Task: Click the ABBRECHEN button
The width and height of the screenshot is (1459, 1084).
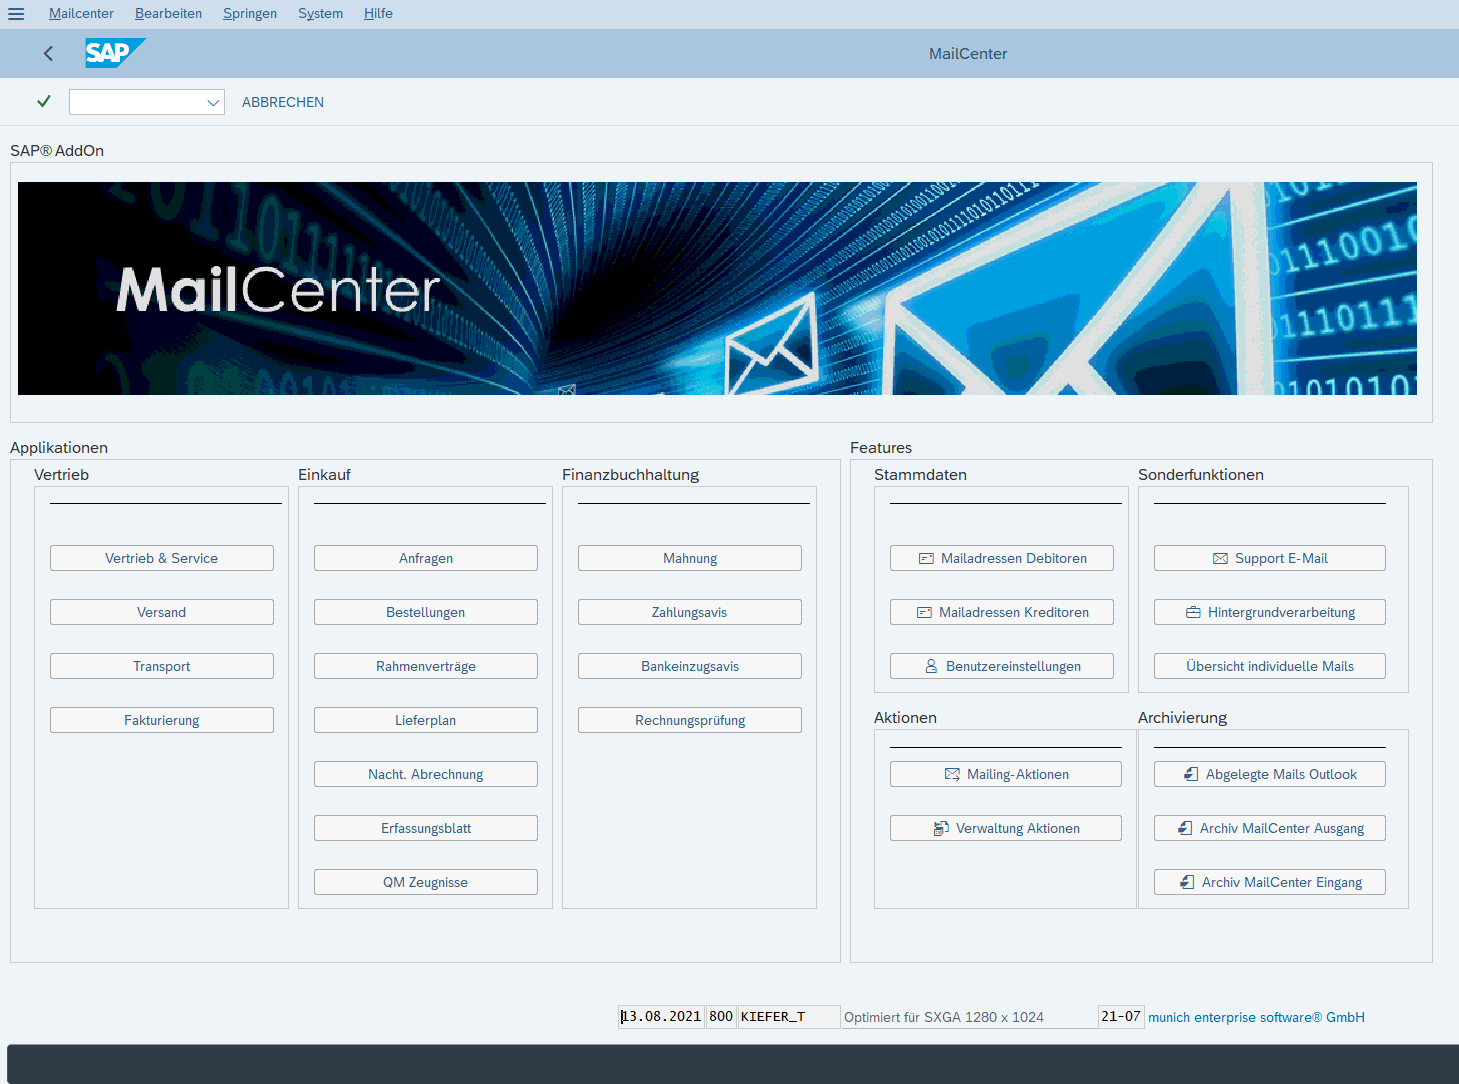Action: tap(282, 101)
